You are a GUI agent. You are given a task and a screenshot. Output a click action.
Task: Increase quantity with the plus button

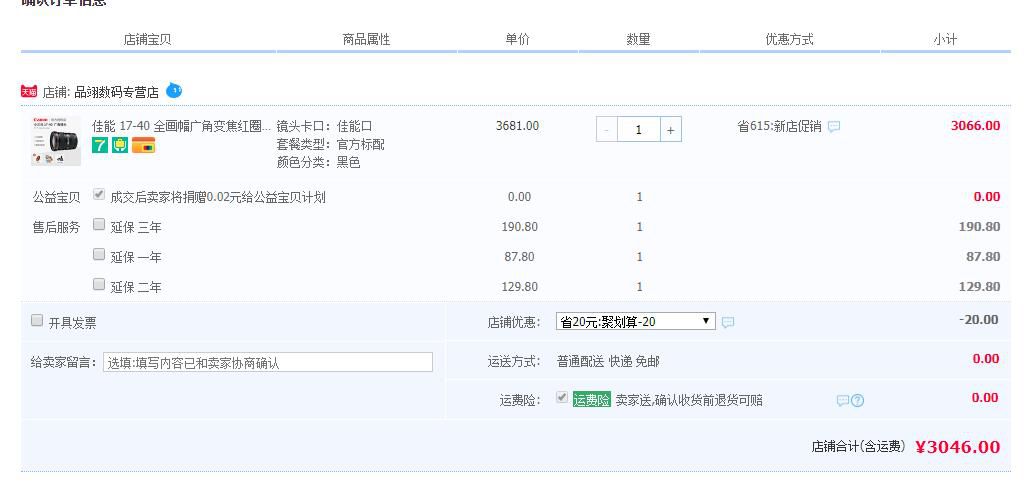click(x=671, y=129)
